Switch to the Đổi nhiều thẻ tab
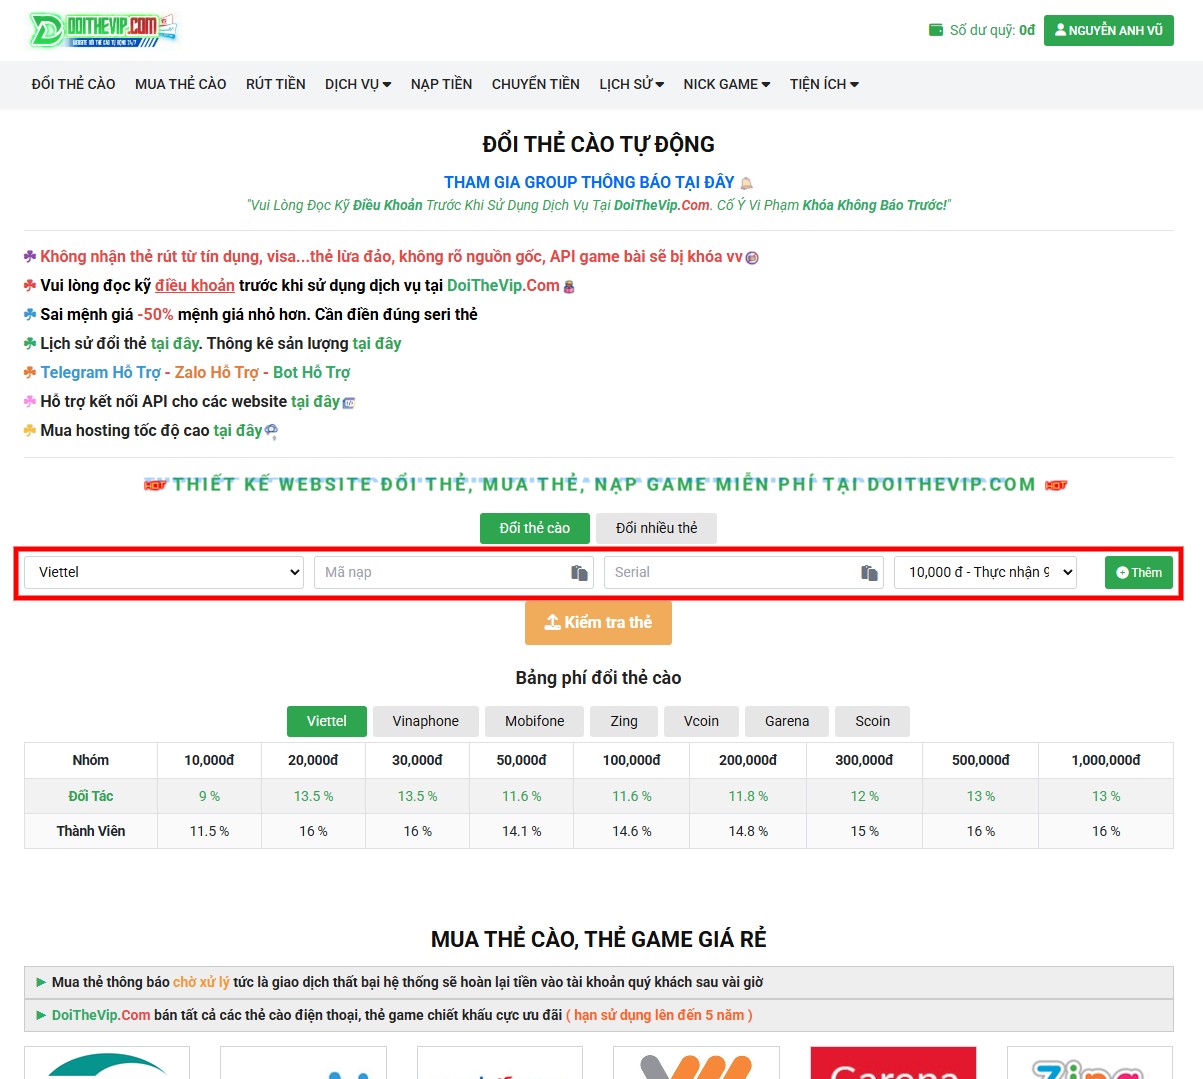Image resolution: width=1203 pixels, height=1079 pixels. [x=656, y=528]
